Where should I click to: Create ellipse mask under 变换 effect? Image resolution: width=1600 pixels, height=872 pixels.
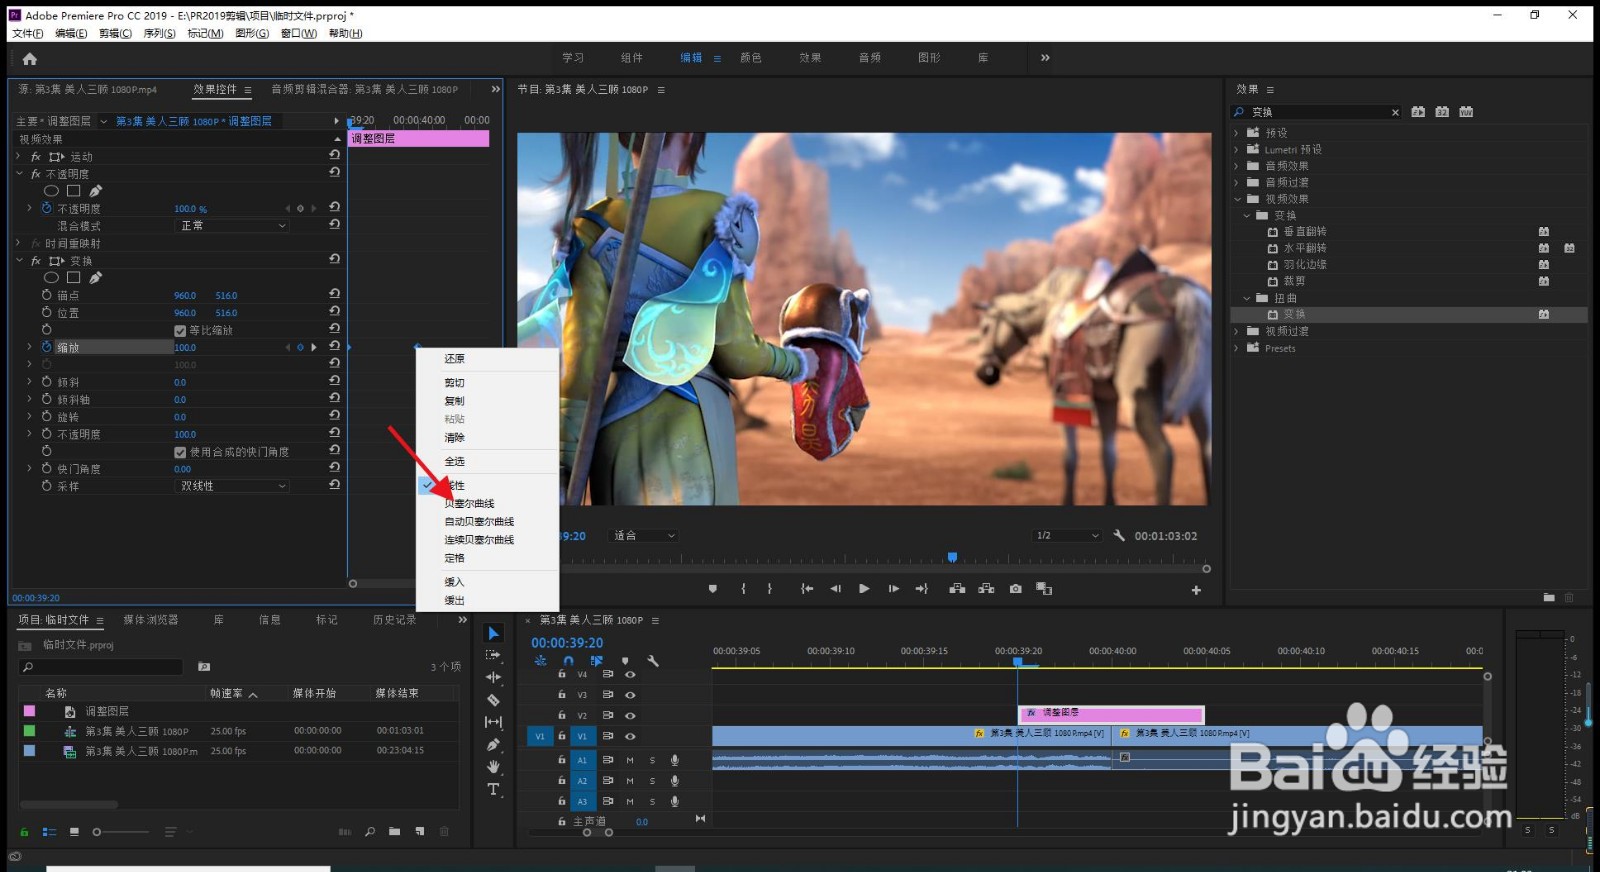[51, 278]
